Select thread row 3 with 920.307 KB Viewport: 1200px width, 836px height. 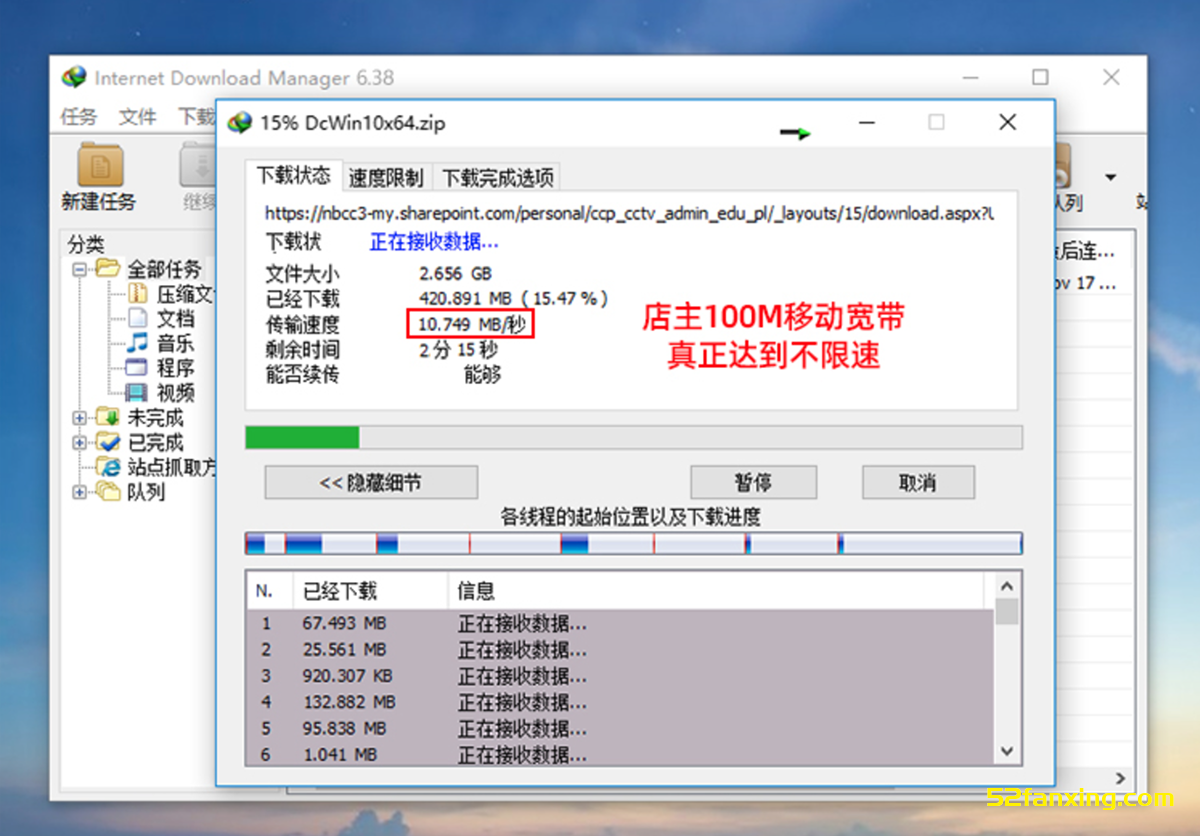(620, 675)
